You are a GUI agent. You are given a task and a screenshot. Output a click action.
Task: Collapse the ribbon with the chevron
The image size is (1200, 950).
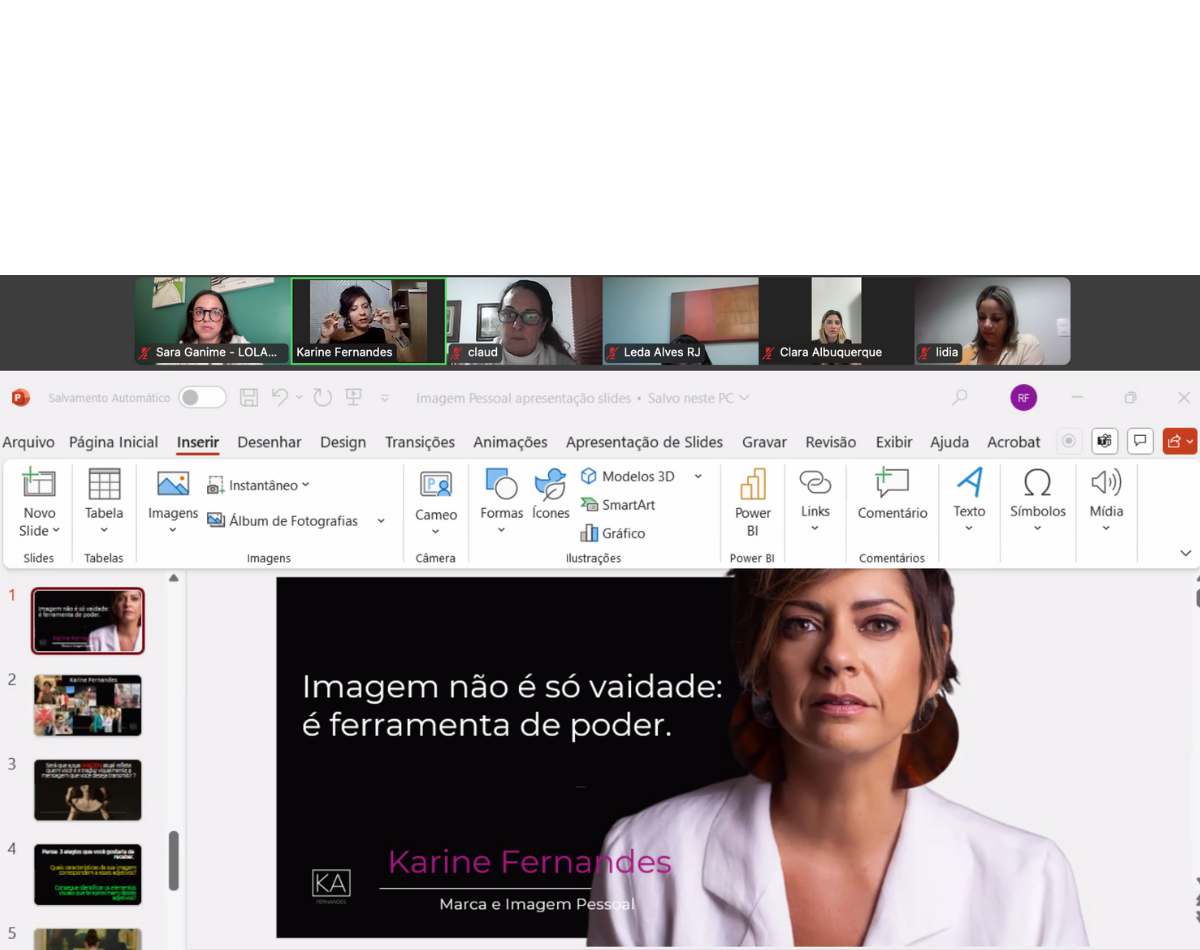(x=1185, y=553)
